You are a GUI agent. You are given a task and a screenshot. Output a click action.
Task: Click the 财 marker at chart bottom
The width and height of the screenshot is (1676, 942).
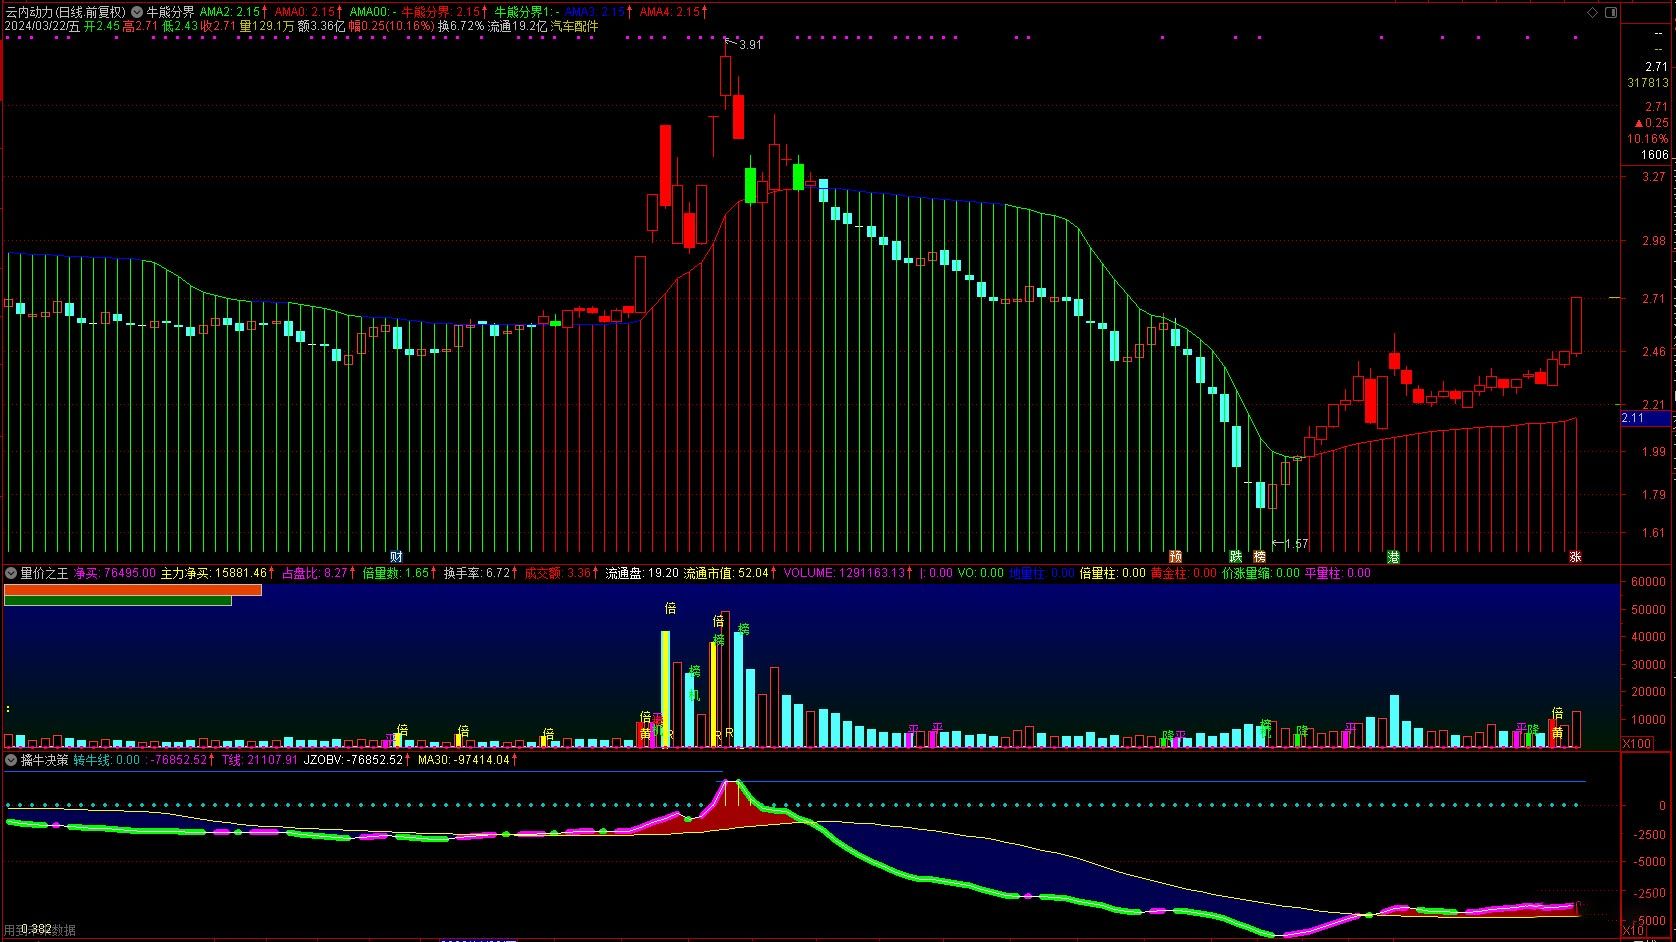[x=396, y=557]
